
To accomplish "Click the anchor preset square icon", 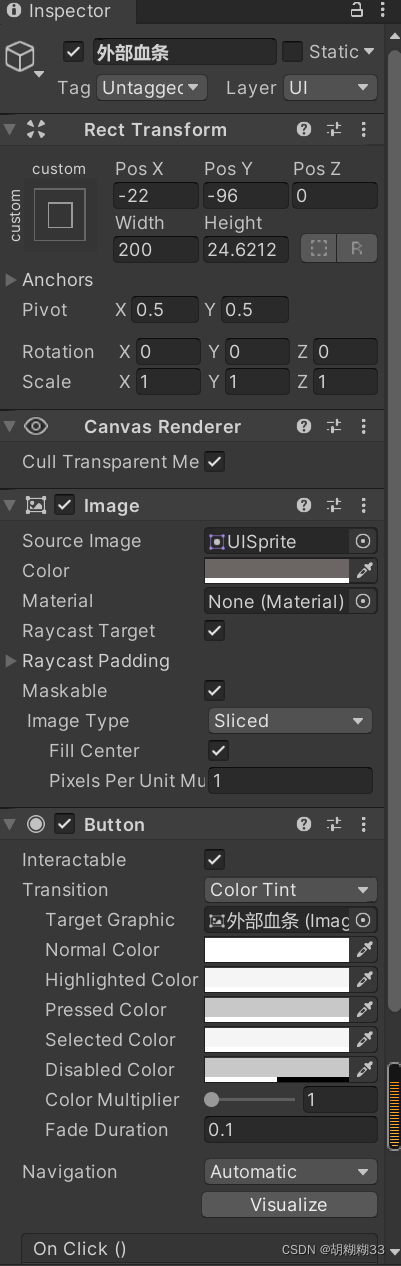I will (60, 215).
